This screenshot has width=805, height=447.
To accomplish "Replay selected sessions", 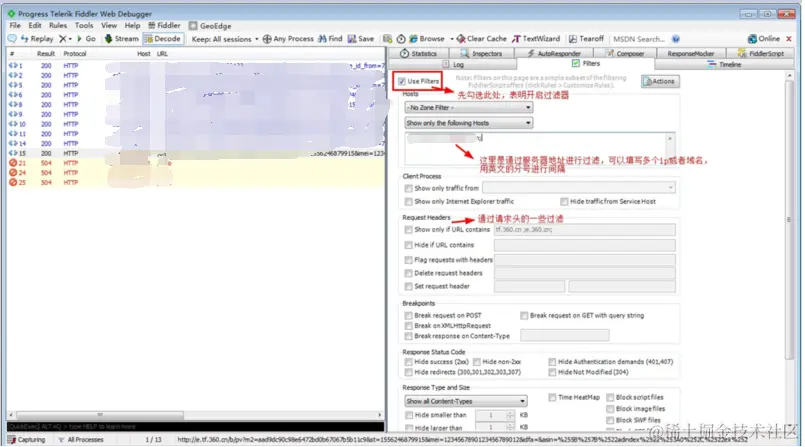I will pyautogui.click(x=37, y=39).
